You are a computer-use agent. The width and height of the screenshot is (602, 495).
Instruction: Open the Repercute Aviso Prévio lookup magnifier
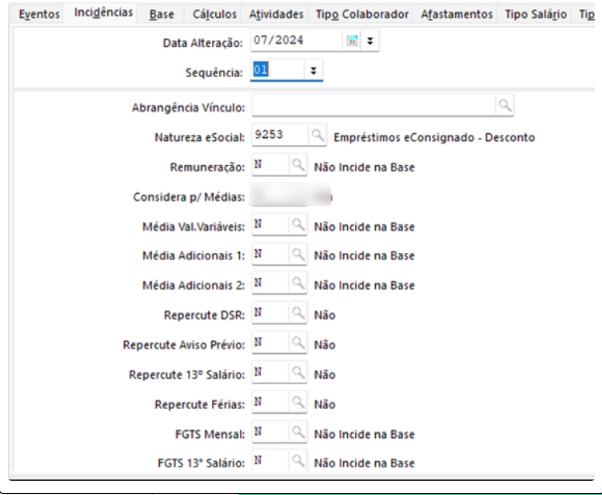tap(298, 343)
